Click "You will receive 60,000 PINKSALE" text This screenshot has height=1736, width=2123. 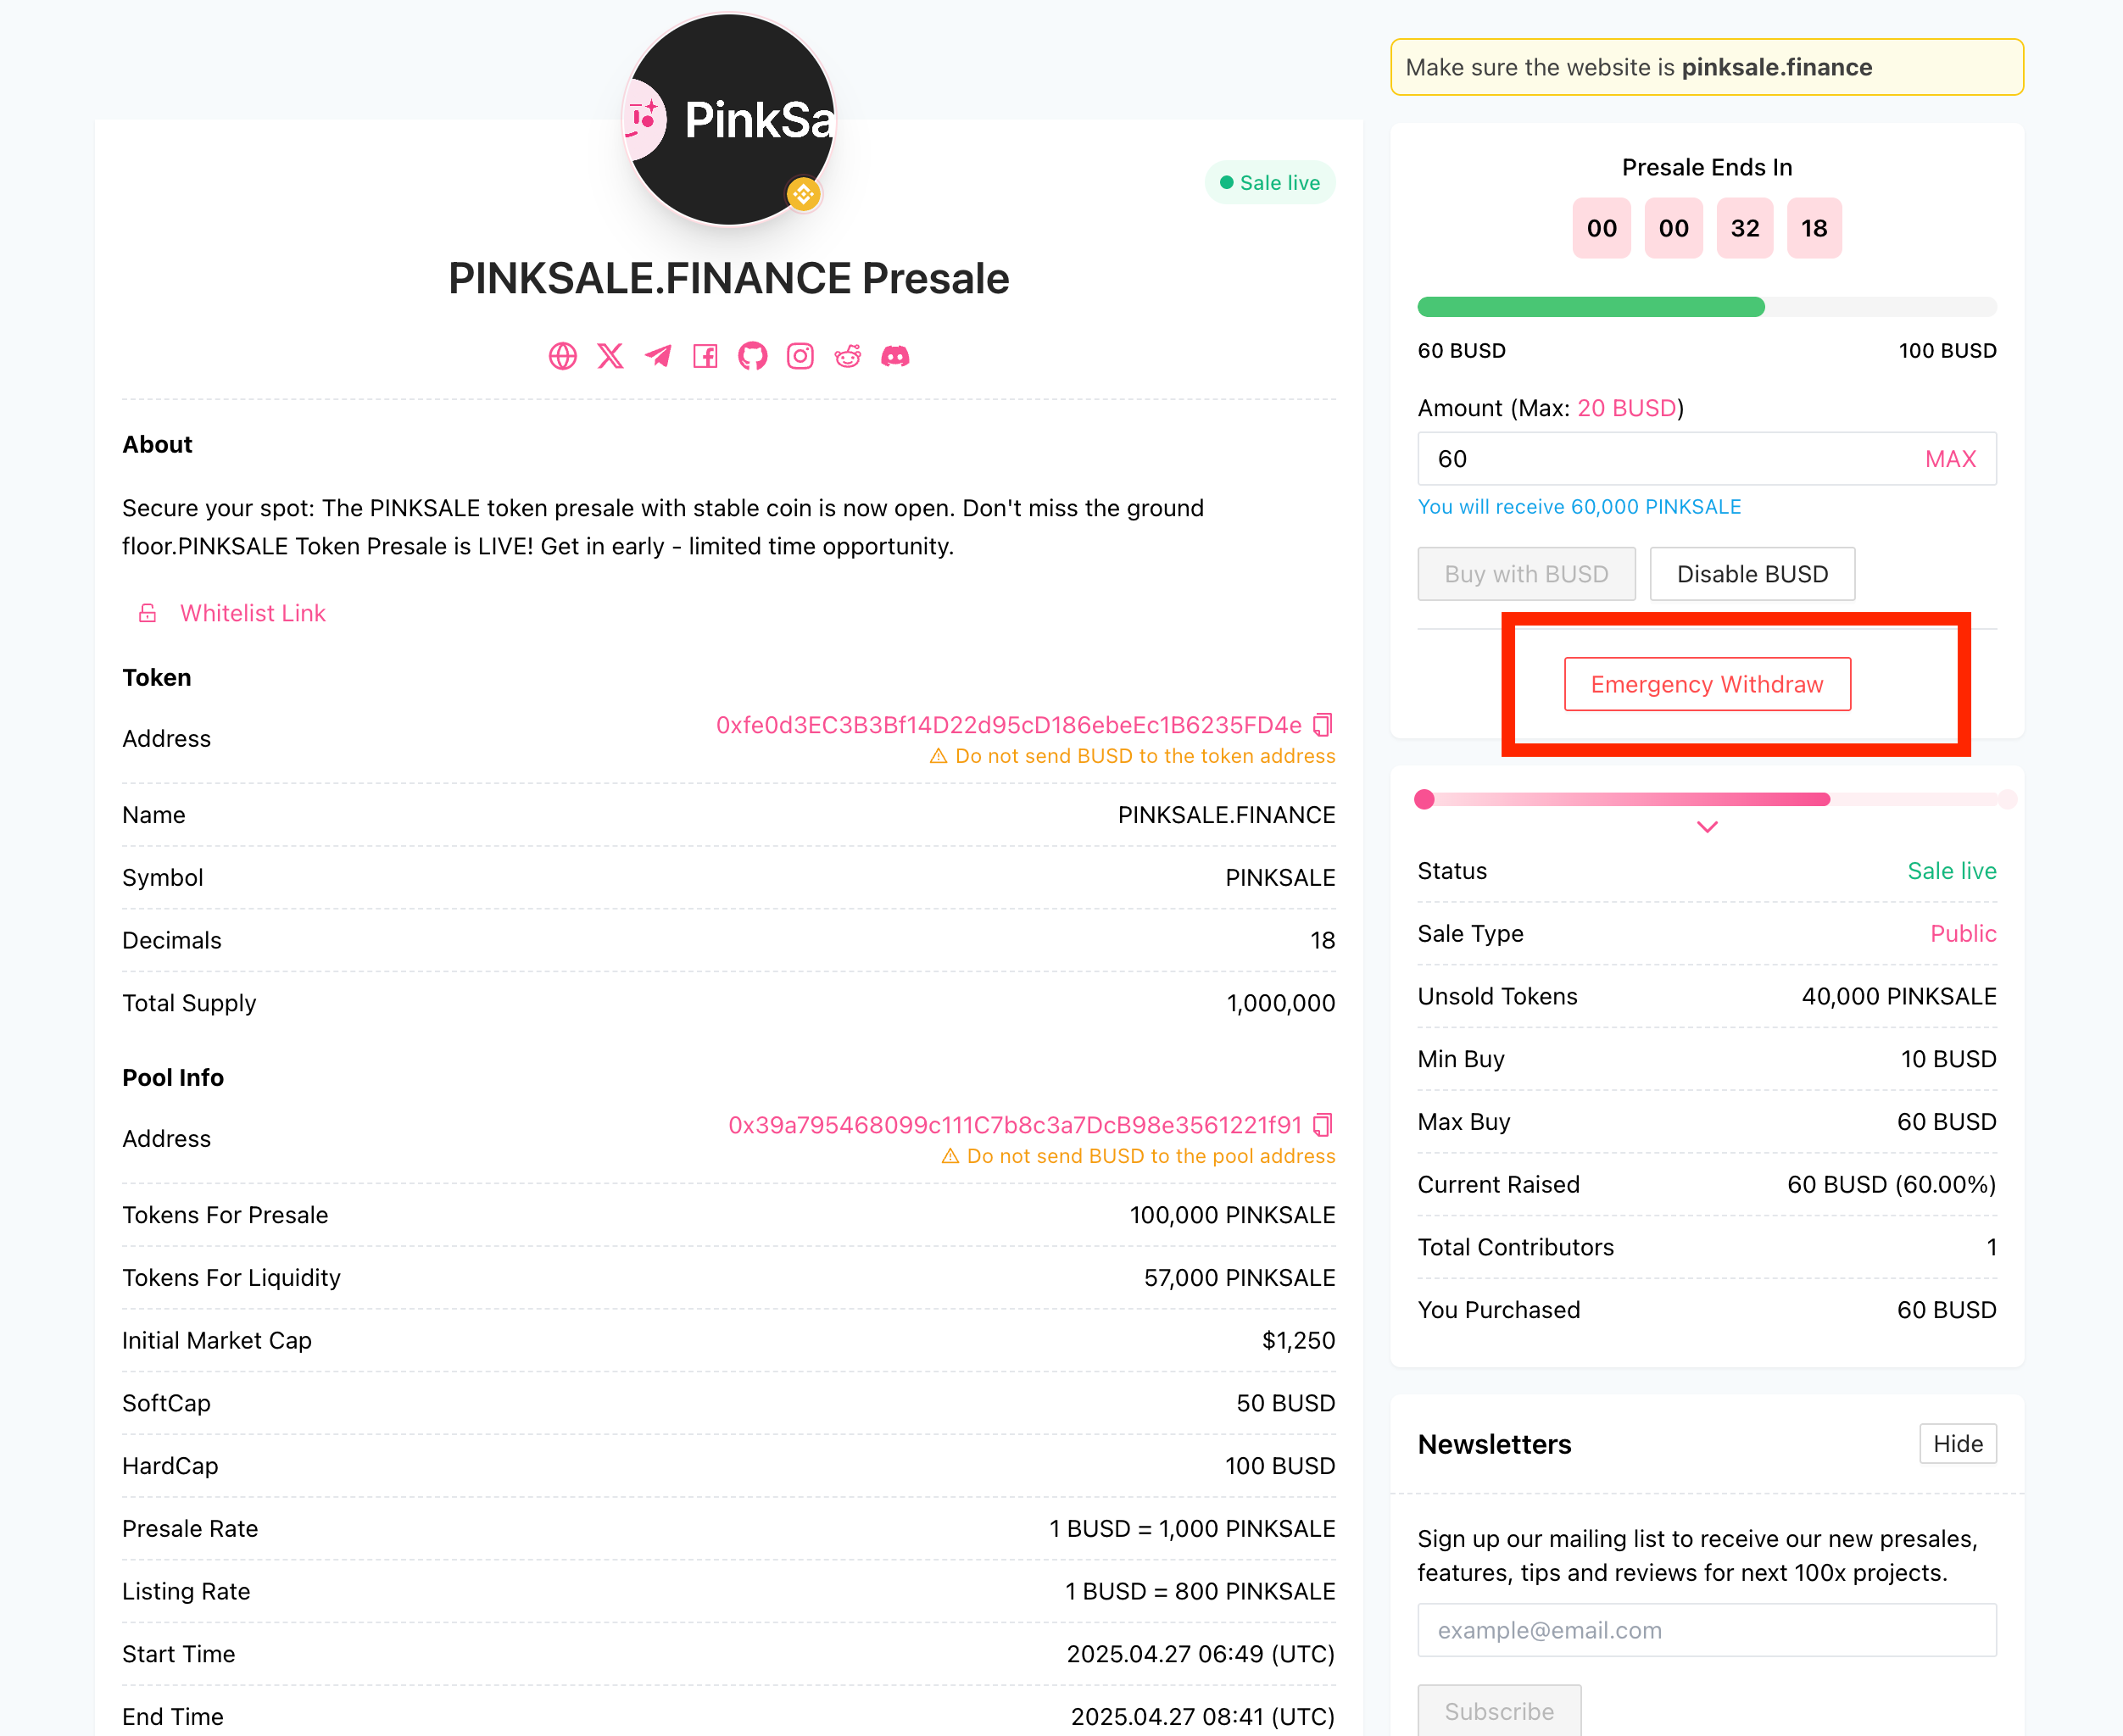coord(1579,507)
